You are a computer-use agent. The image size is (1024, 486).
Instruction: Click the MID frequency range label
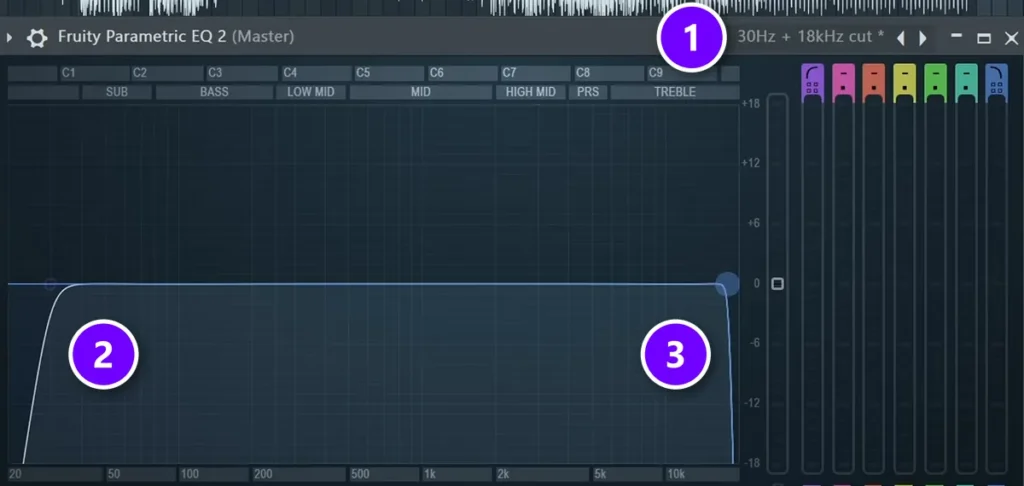421,92
